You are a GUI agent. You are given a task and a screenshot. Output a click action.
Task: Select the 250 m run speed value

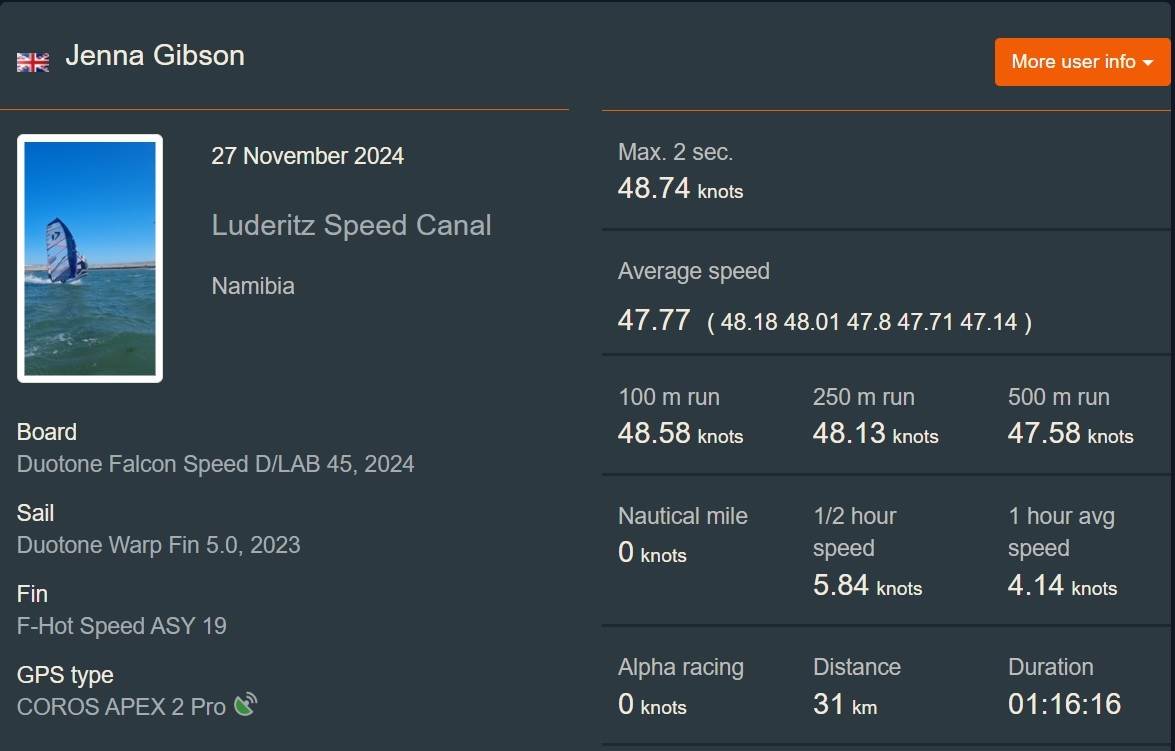[875, 433]
